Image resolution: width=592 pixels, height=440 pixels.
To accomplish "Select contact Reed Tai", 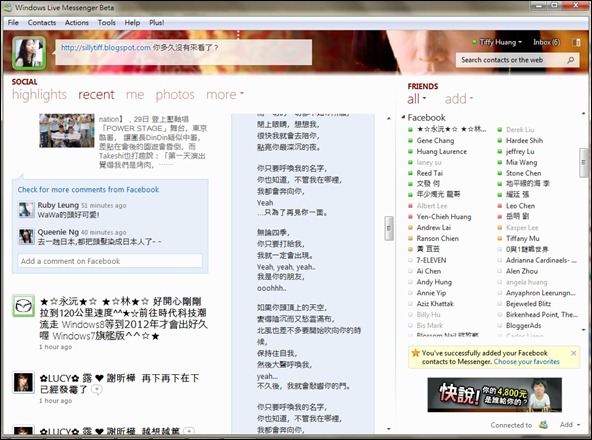I will click(430, 173).
